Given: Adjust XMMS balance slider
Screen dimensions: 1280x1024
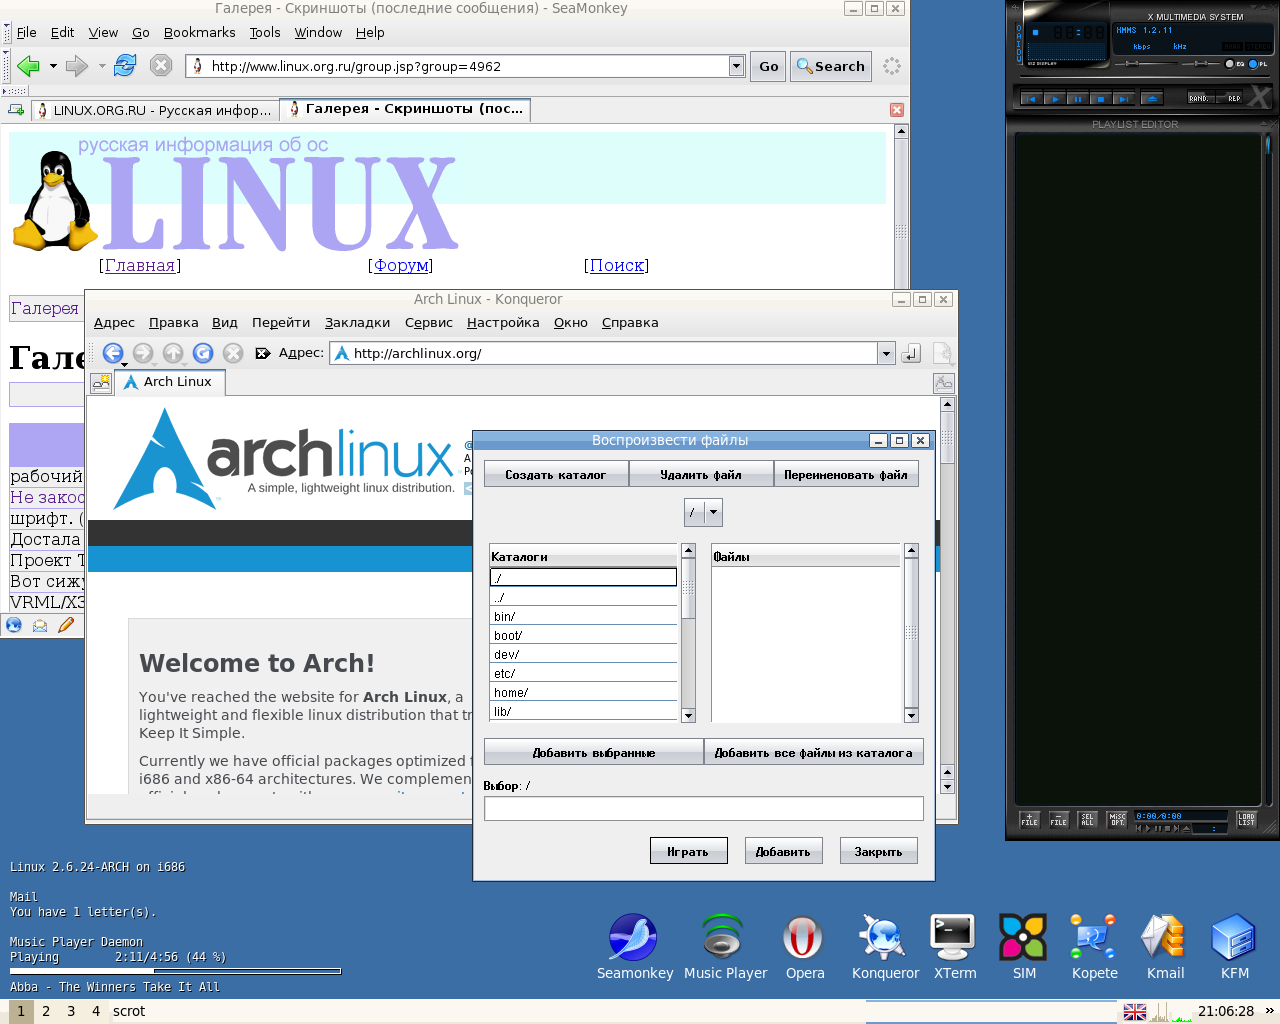Looking at the screenshot, I should [1203, 63].
